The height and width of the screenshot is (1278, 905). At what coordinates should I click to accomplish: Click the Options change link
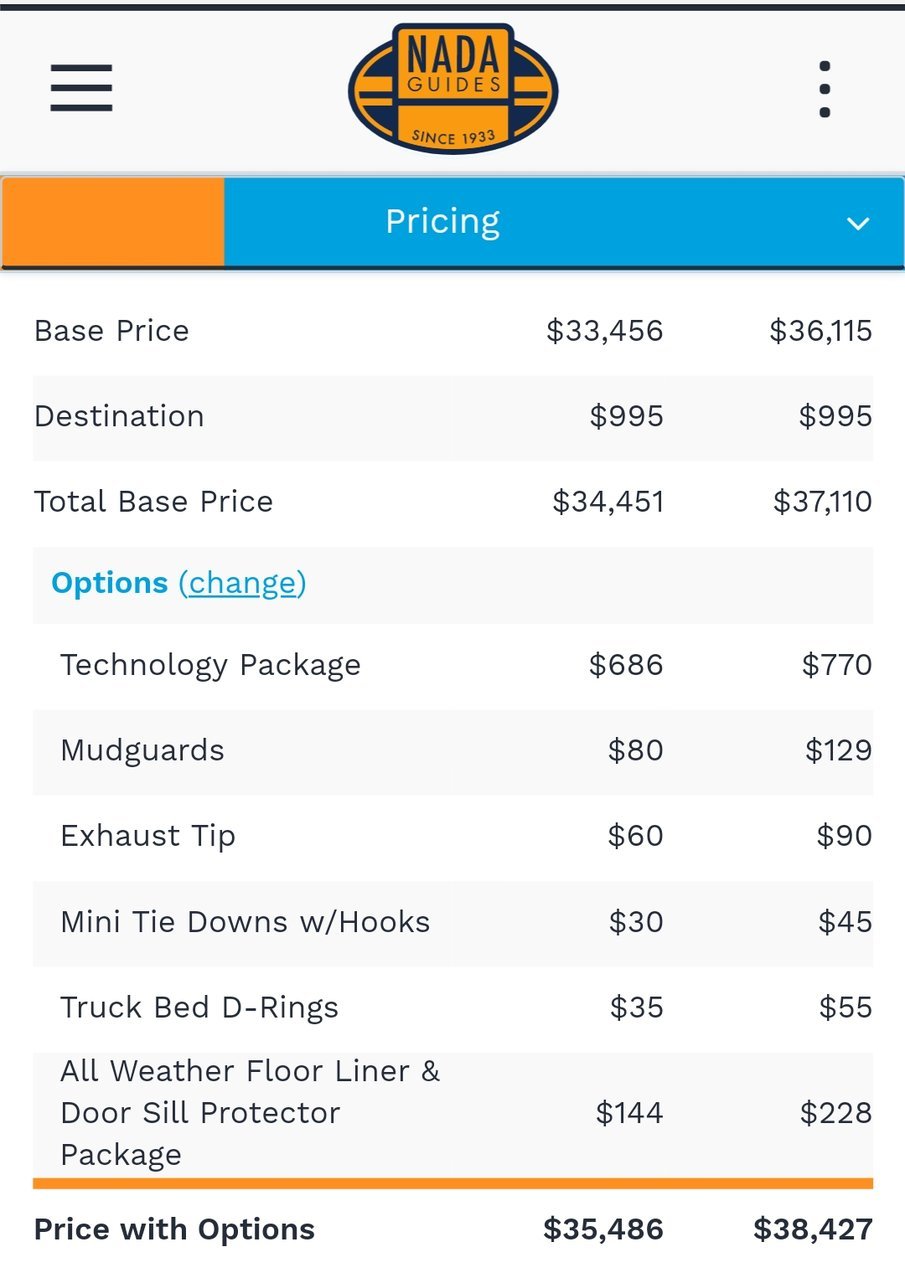[x=242, y=583]
